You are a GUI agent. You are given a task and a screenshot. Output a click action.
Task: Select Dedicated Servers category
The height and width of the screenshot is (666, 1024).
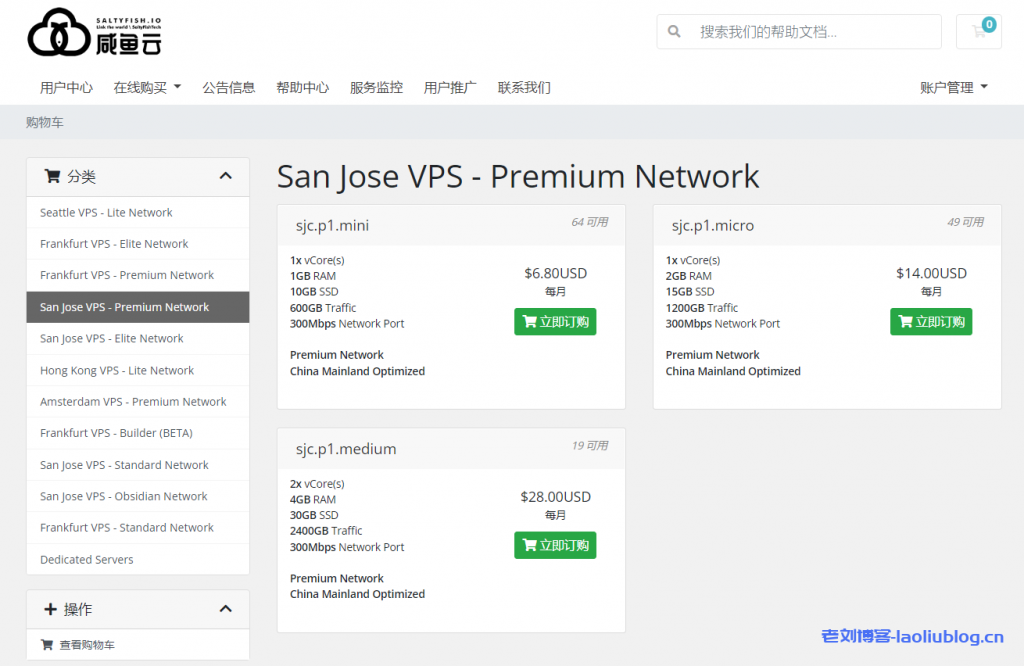click(87, 559)
